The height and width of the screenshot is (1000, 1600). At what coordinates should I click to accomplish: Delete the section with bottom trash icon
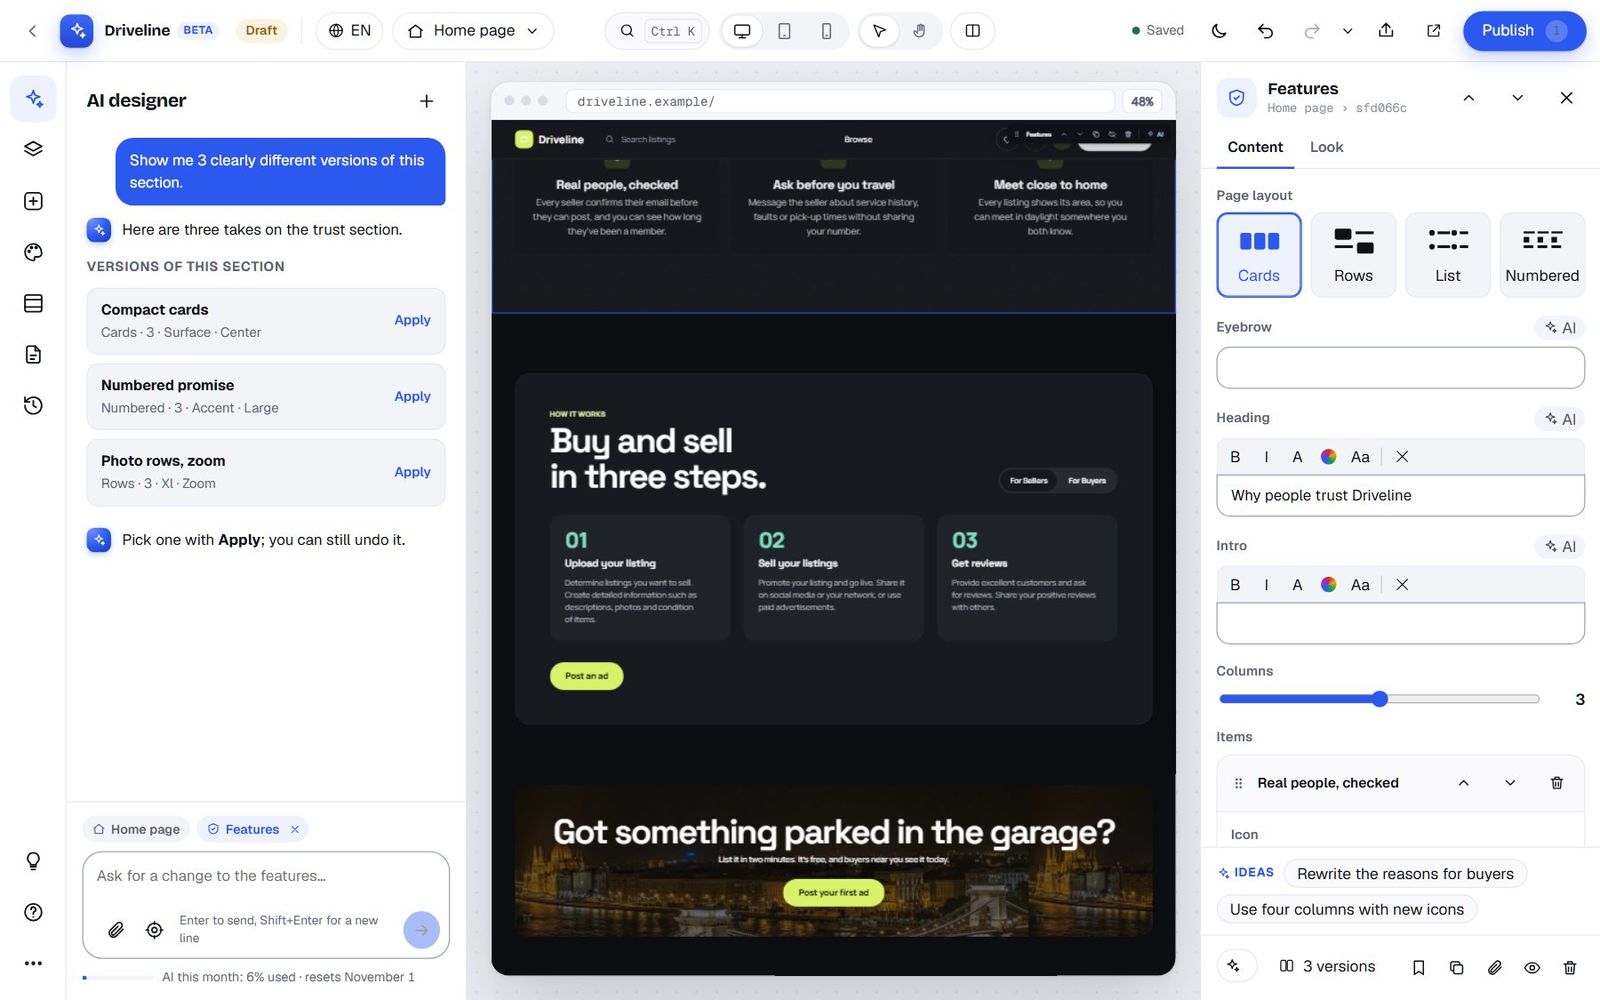tap(1570, 967)
